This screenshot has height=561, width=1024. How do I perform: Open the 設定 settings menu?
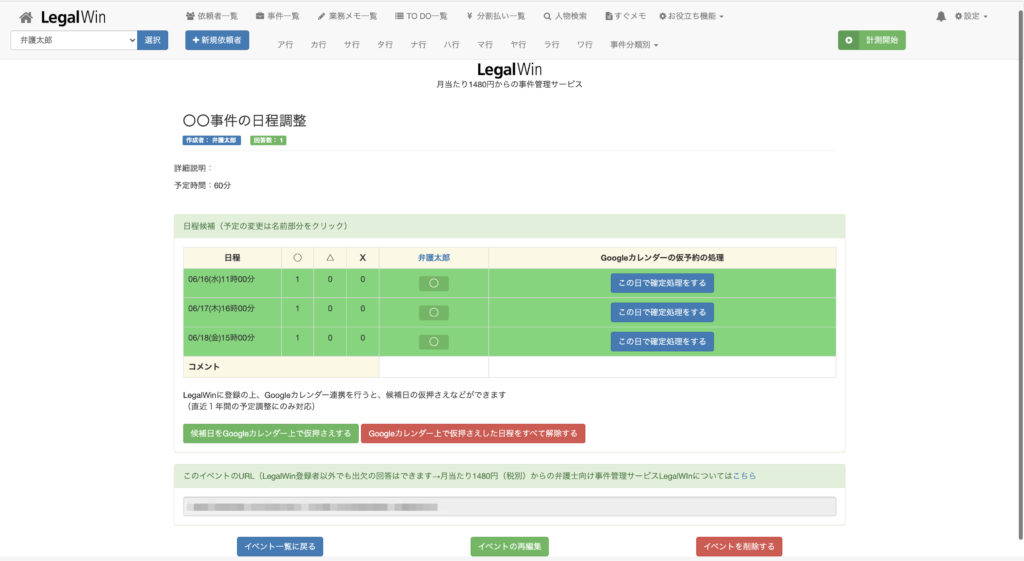971,17
